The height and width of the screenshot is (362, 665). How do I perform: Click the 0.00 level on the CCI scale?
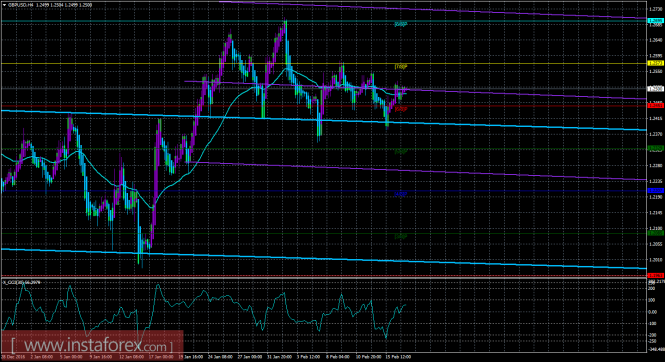click(x=653, y=312)
